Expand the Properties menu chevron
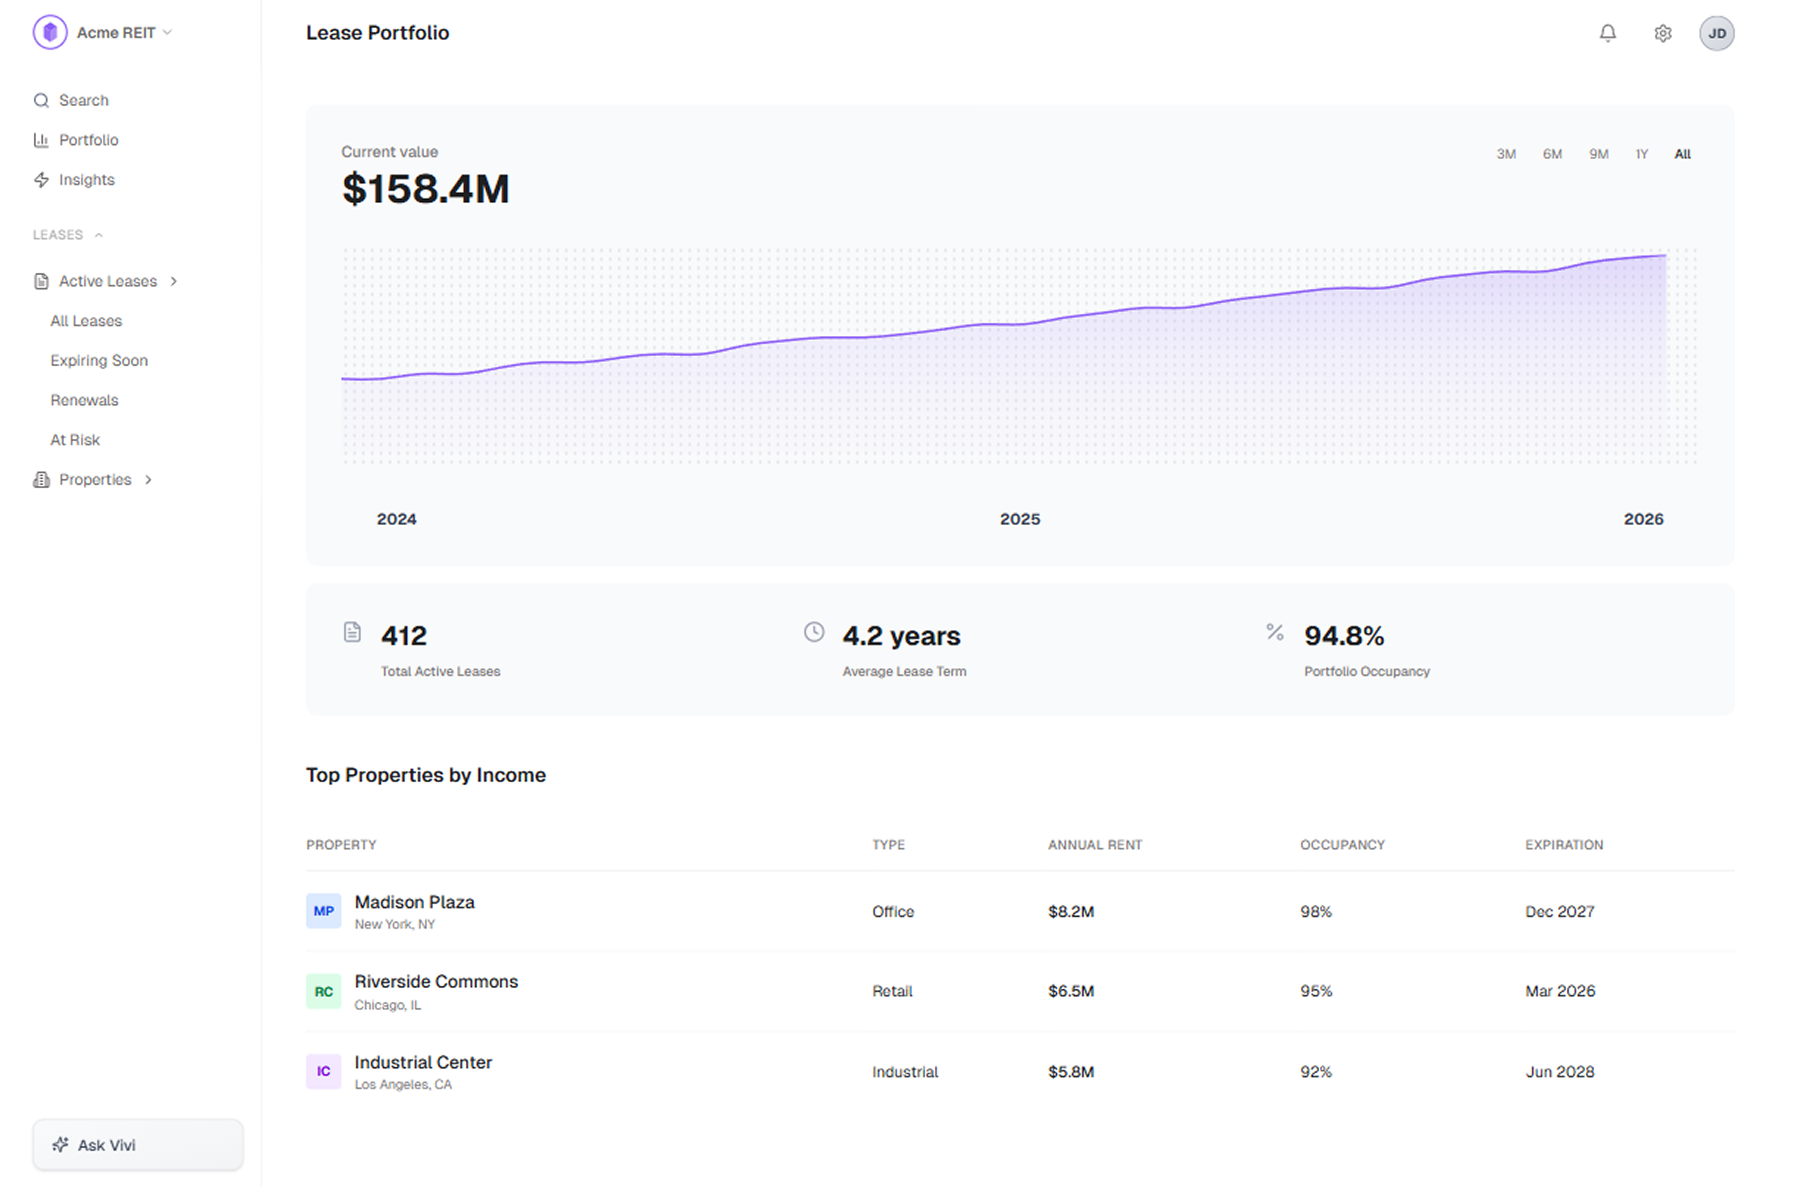This screenshot has width=1794, height=1187. click(x=148, y=479)
